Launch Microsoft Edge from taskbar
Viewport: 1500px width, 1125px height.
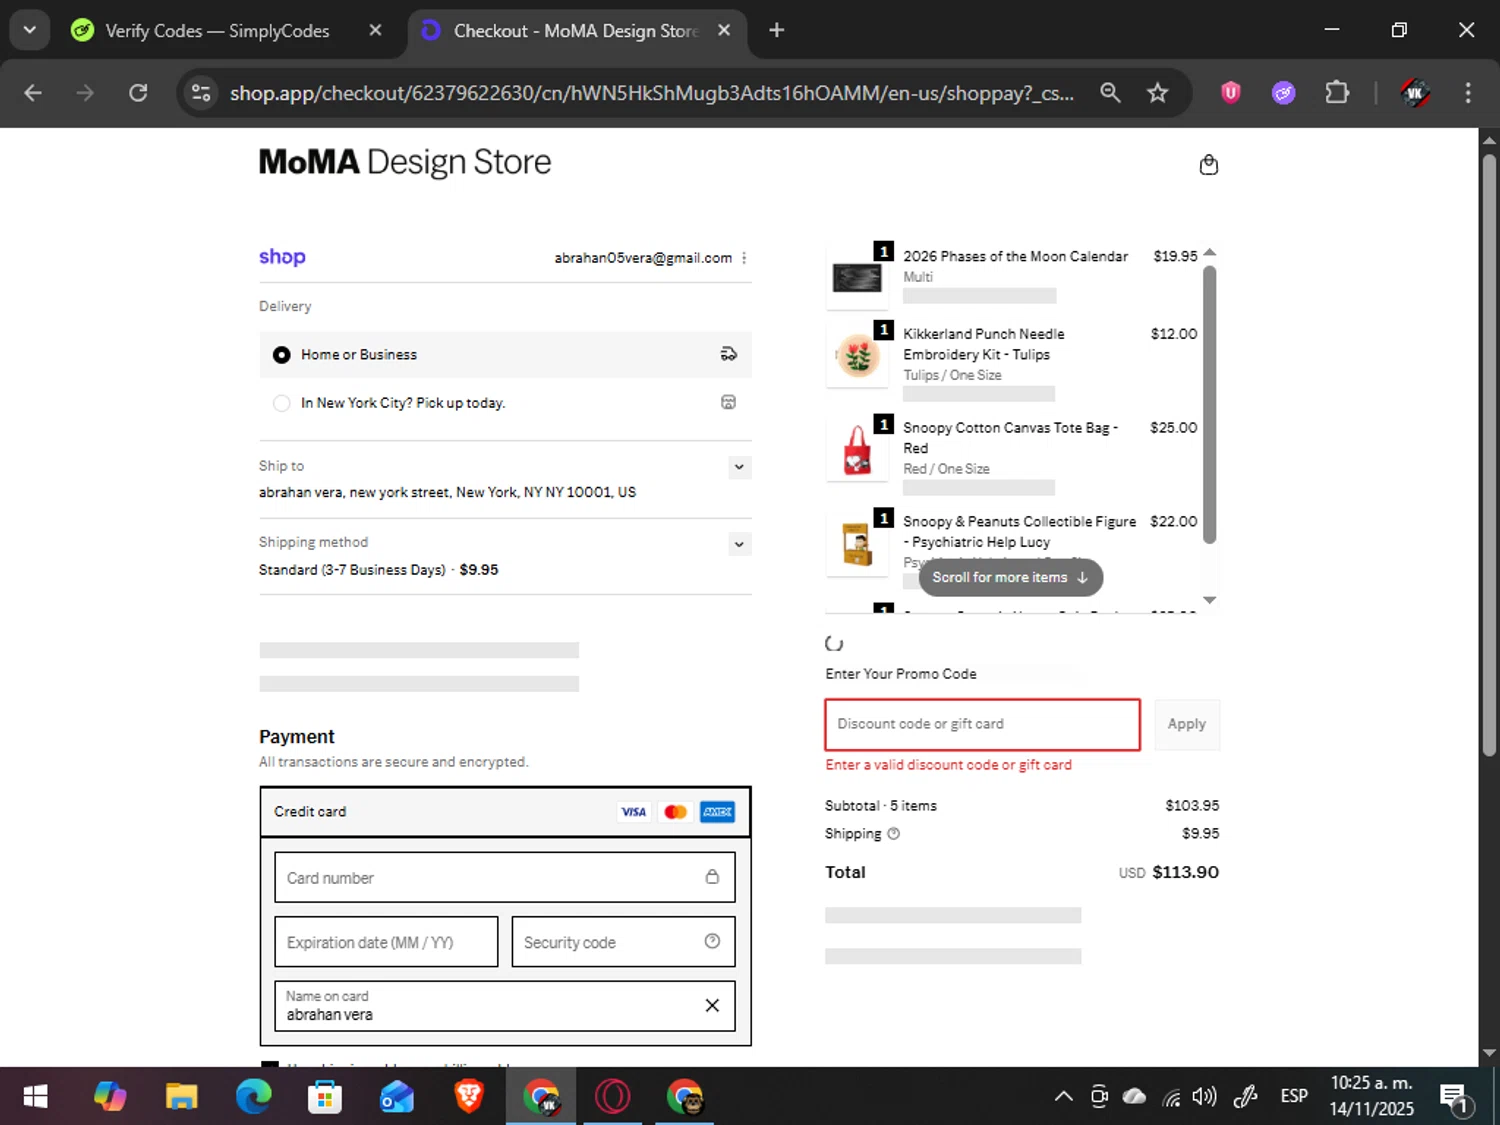click(x=253, y=1097)
